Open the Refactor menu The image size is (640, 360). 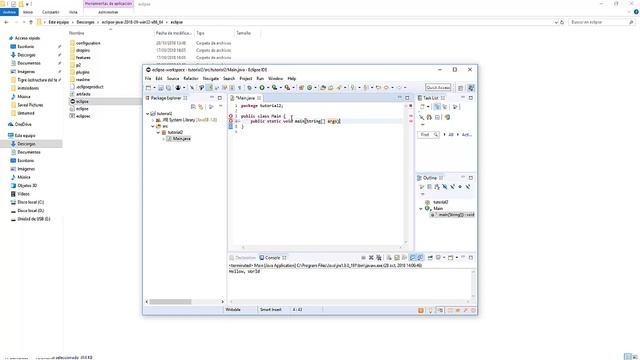[191, 78]
